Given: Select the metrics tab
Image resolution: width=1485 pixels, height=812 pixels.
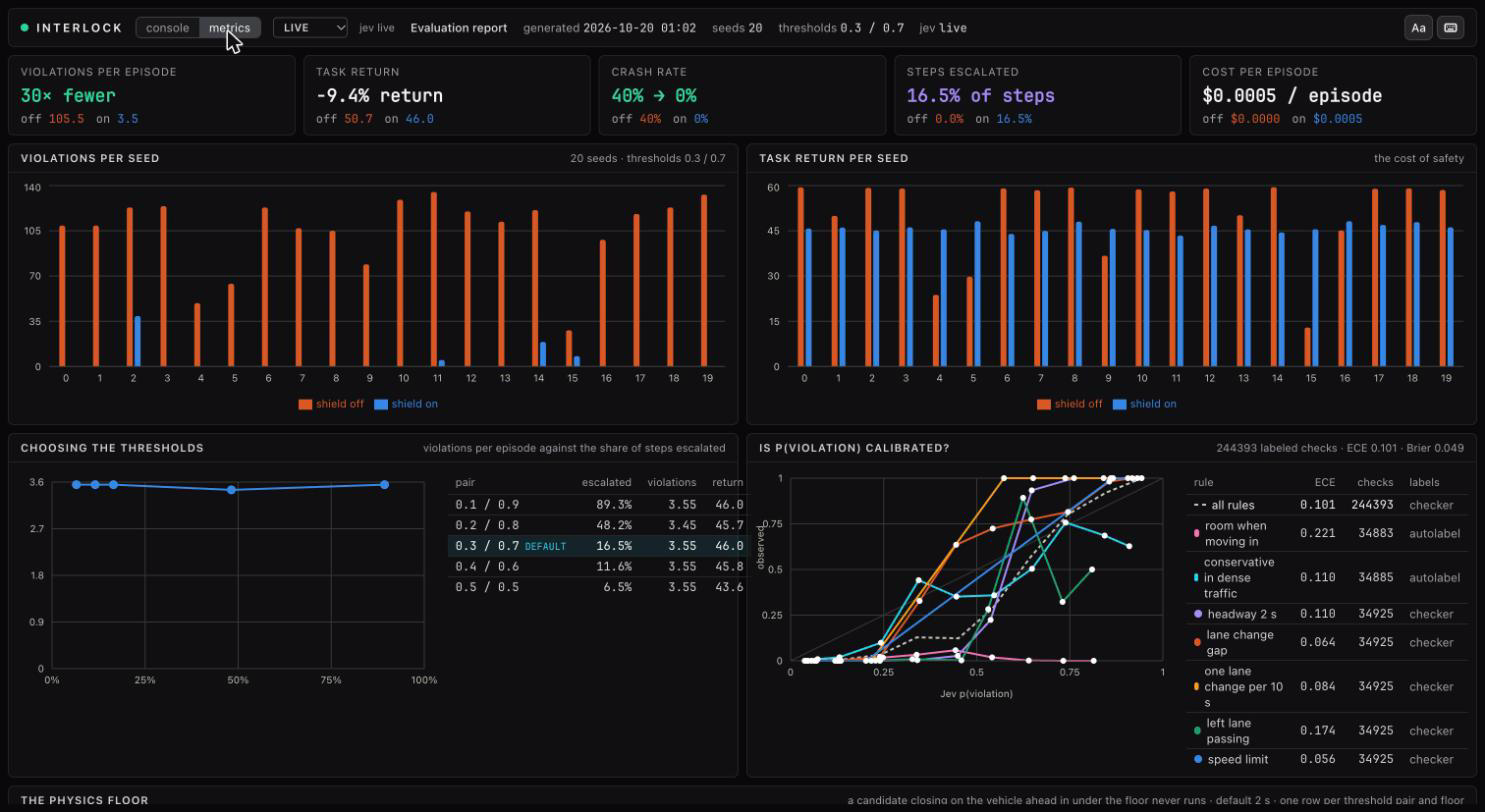Looking at the screenshot, I should tap(230, 28).
